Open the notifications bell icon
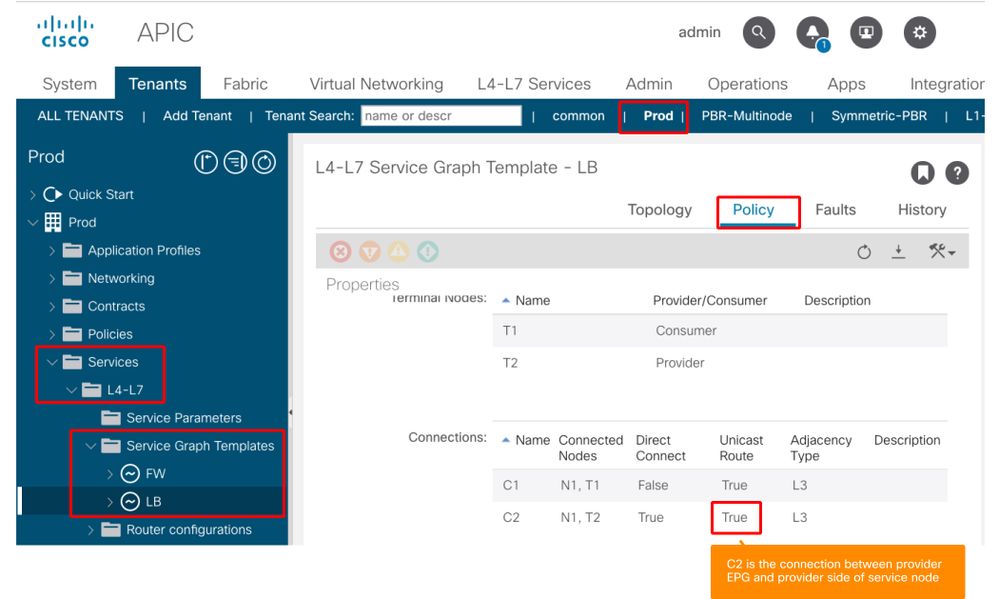999x599 pixels. click(x=812, y=32)
